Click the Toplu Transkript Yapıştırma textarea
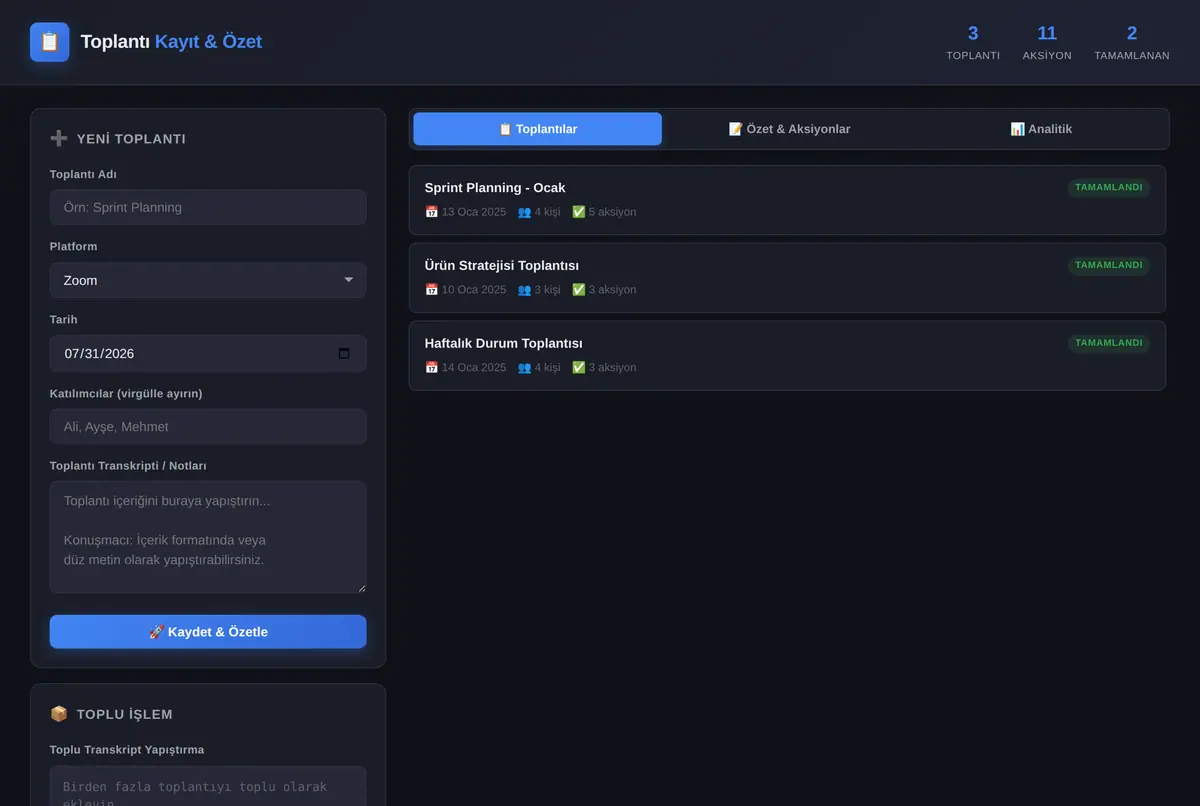Viewport: 1200px width, 806px height. click(x=208, y=786)
